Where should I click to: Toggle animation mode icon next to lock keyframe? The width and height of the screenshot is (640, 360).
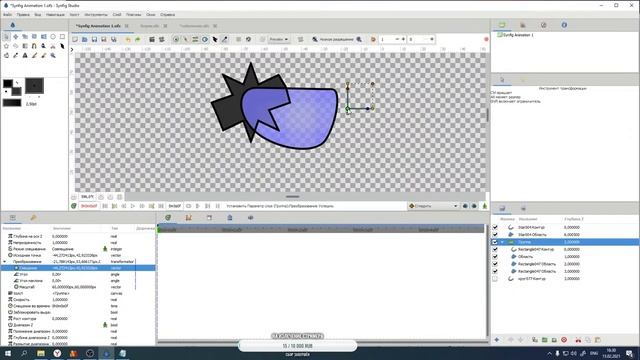(x=484, y=206)
